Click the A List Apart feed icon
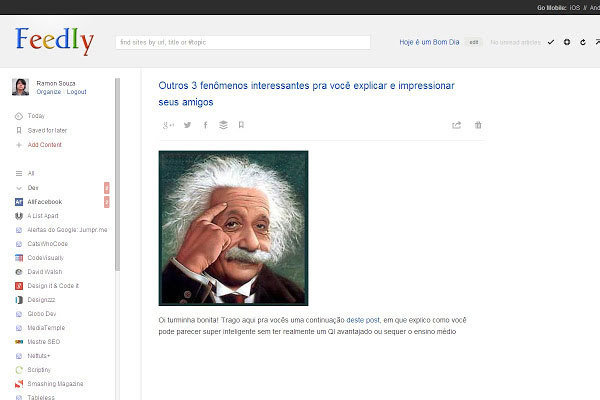This screenshot has width=600, height=400. [18, 216]
